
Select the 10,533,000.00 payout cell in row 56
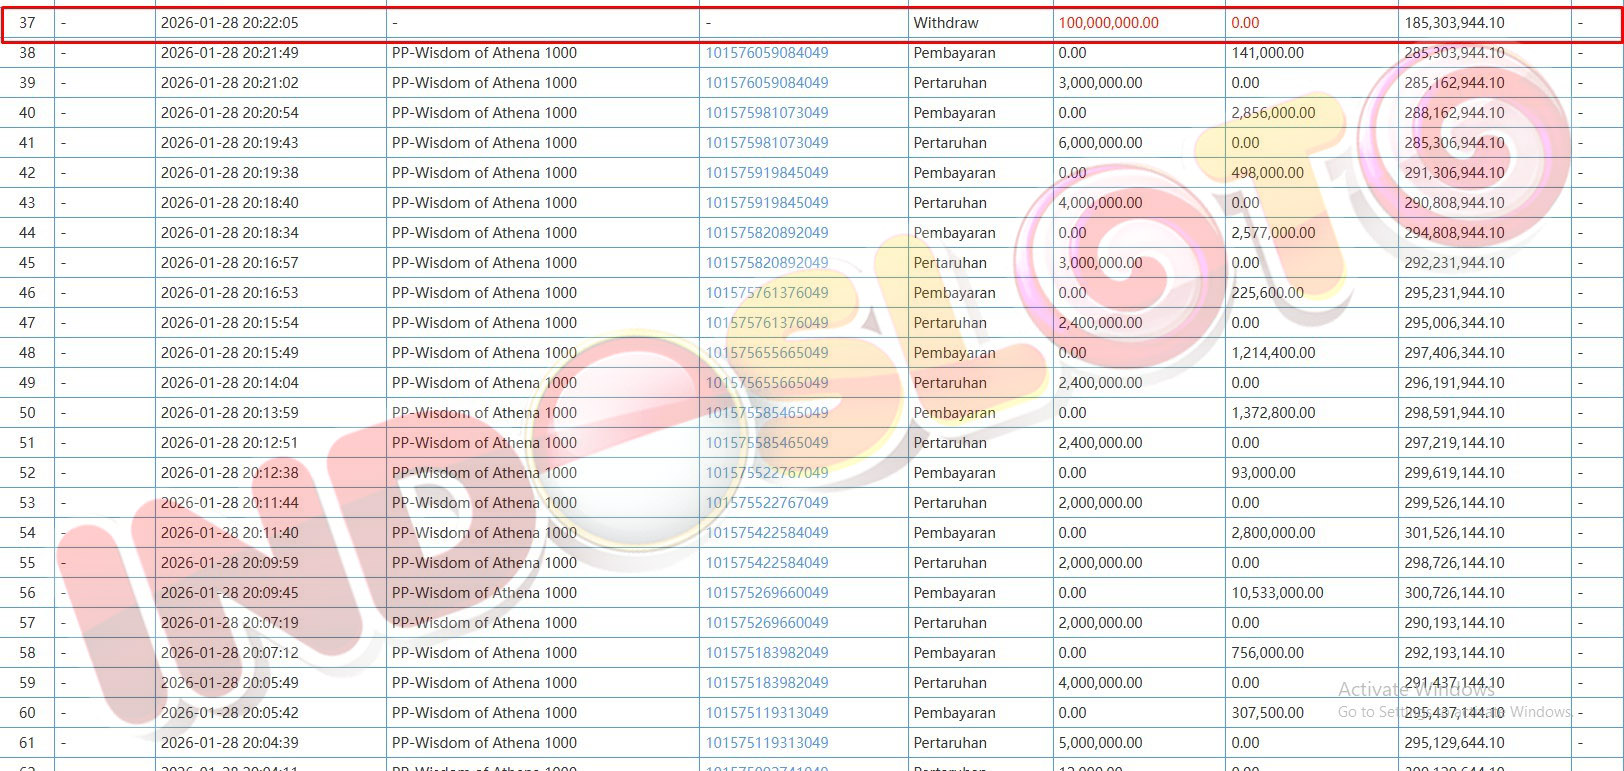1277,593
